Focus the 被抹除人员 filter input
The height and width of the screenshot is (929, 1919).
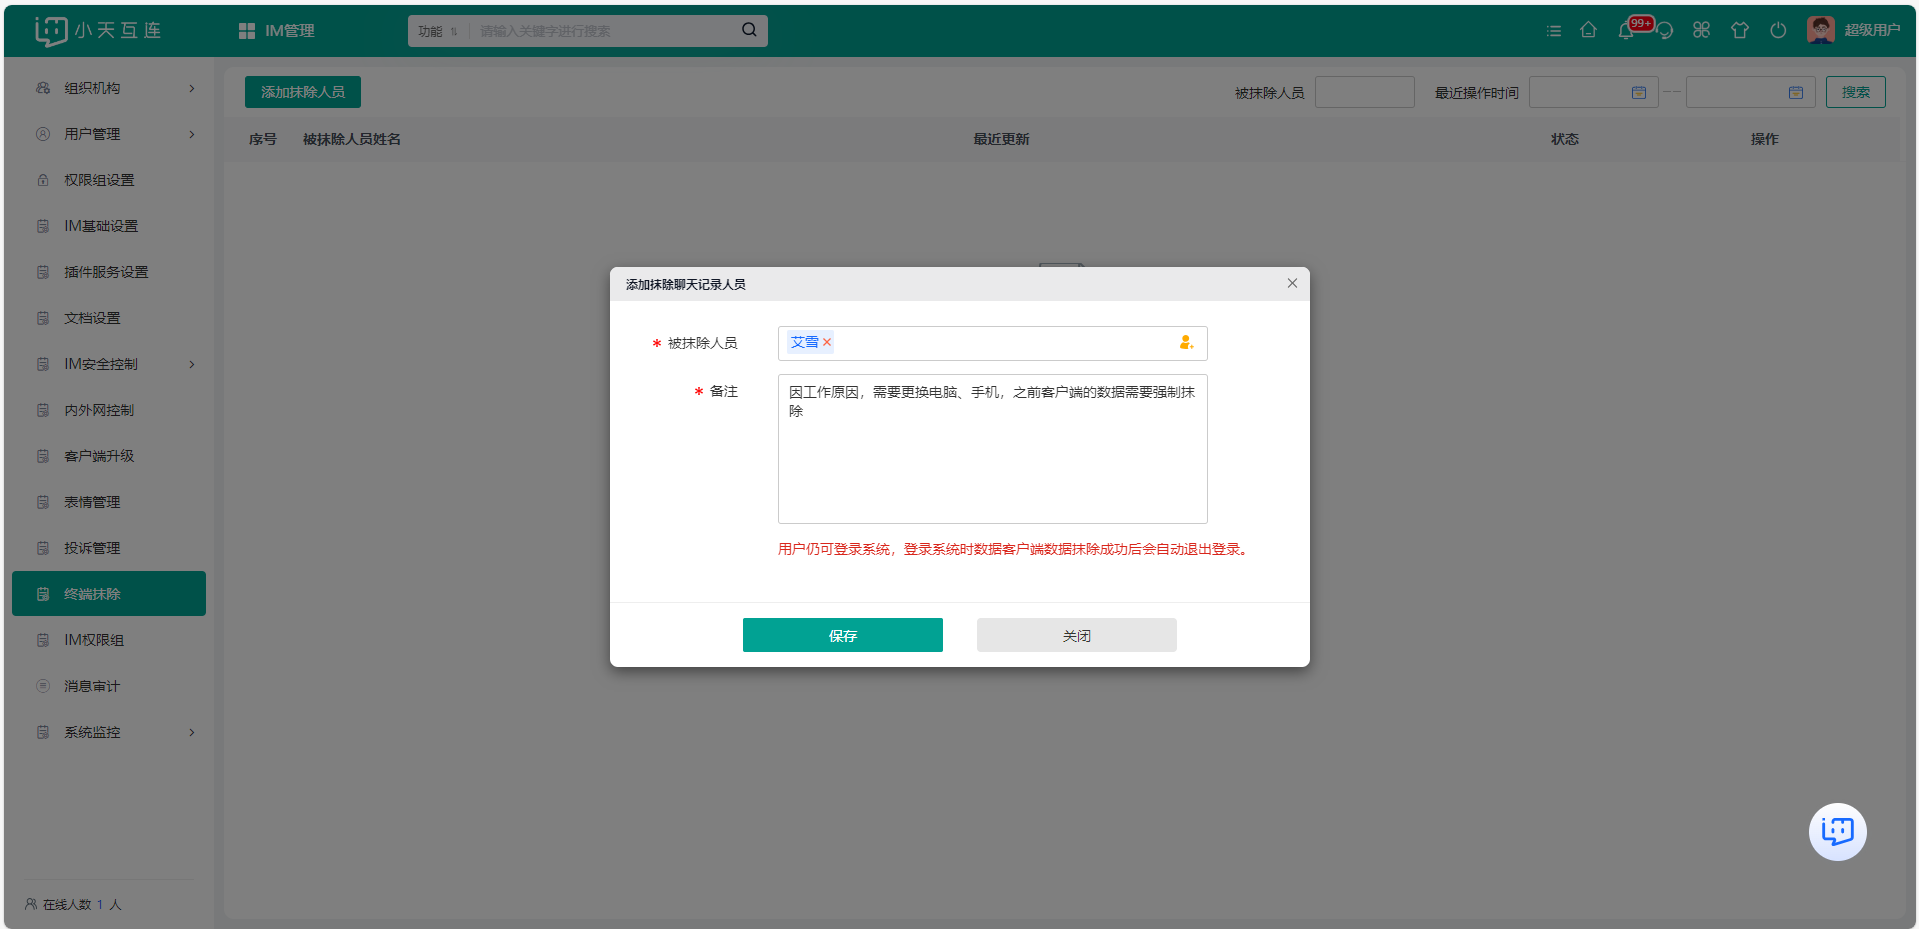click(x=1365, y=92)
